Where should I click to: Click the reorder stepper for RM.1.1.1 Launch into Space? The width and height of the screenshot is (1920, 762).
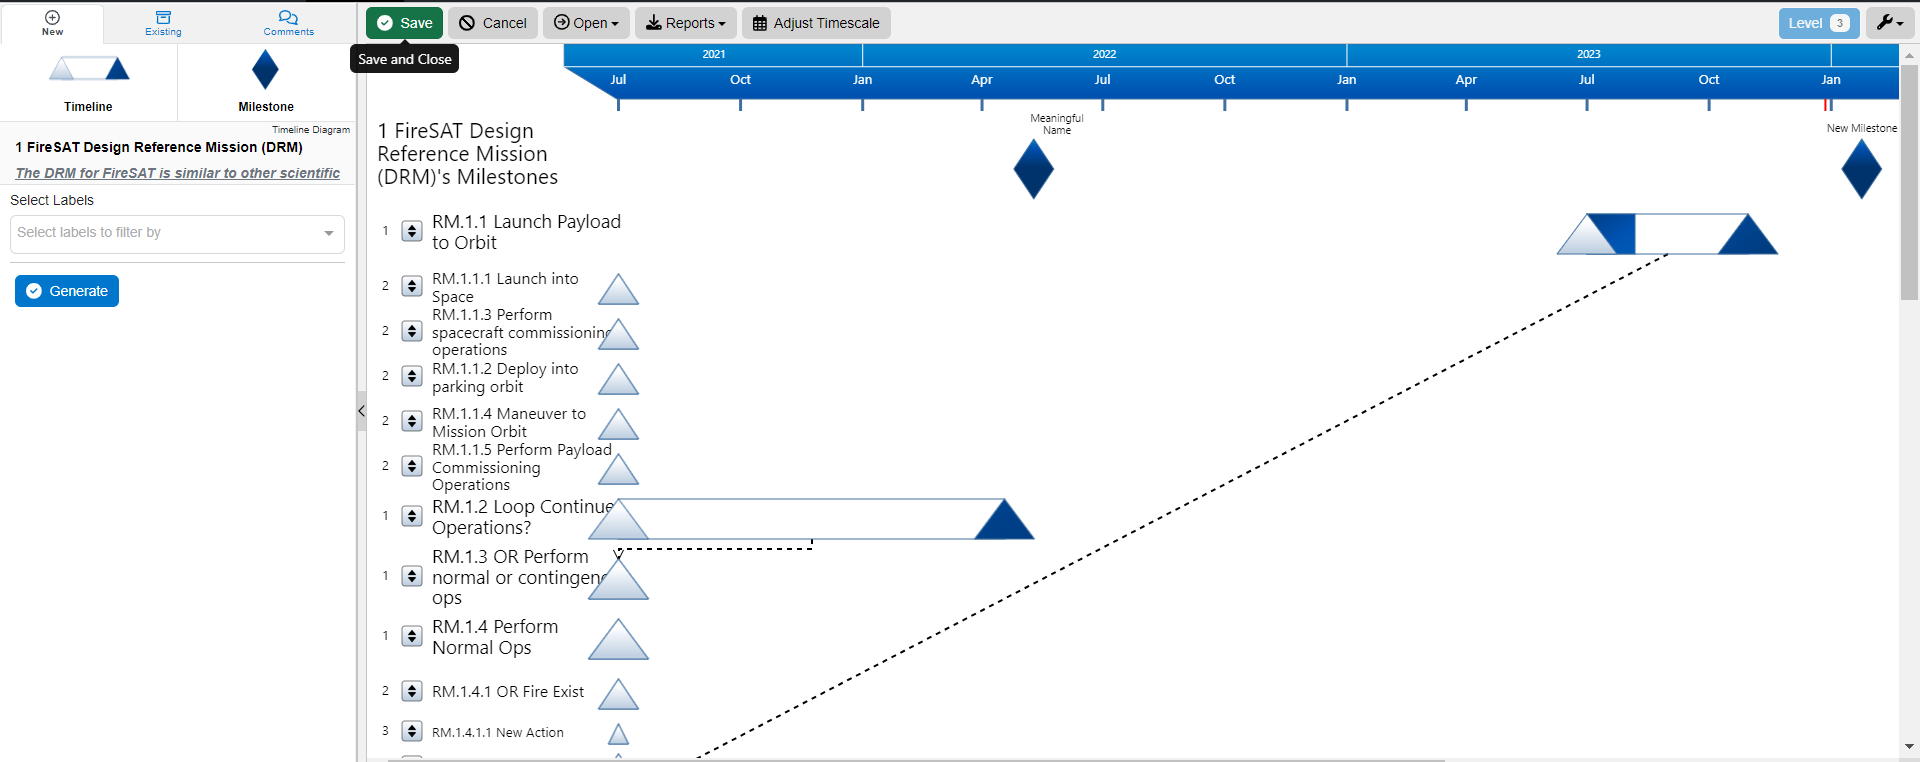412,286
